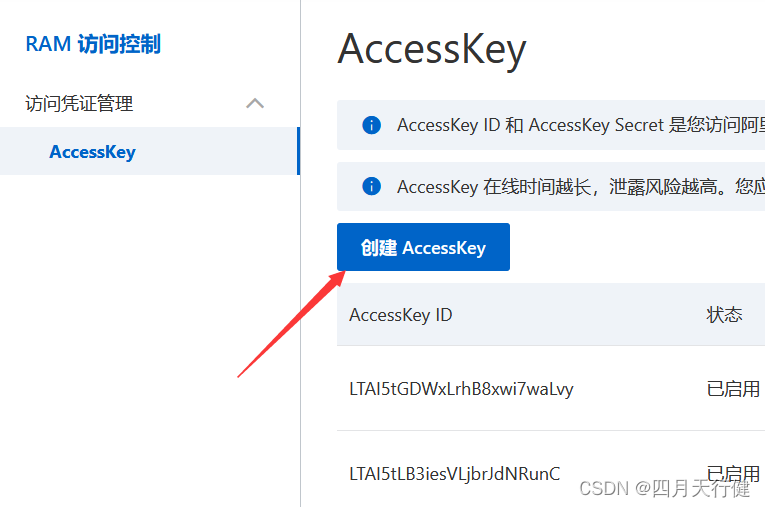This screenshot has height=507, width=765.
Task: Click the AccessKey page heading
Action: [431, 49]
